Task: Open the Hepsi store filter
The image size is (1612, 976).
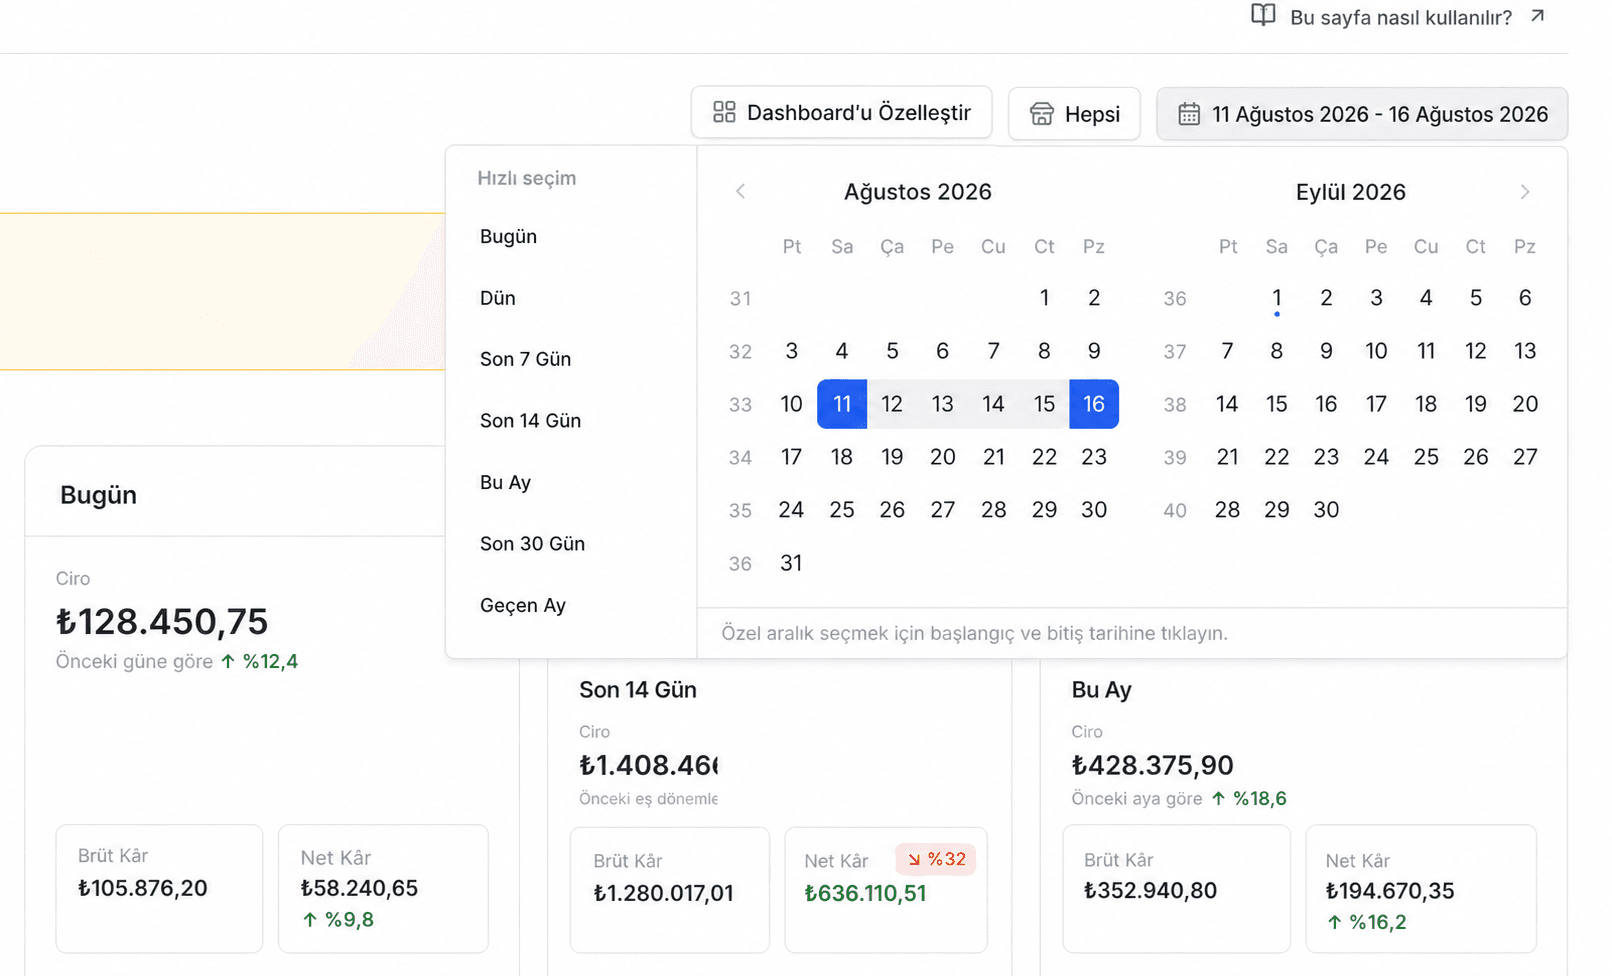Action: 1074,114
